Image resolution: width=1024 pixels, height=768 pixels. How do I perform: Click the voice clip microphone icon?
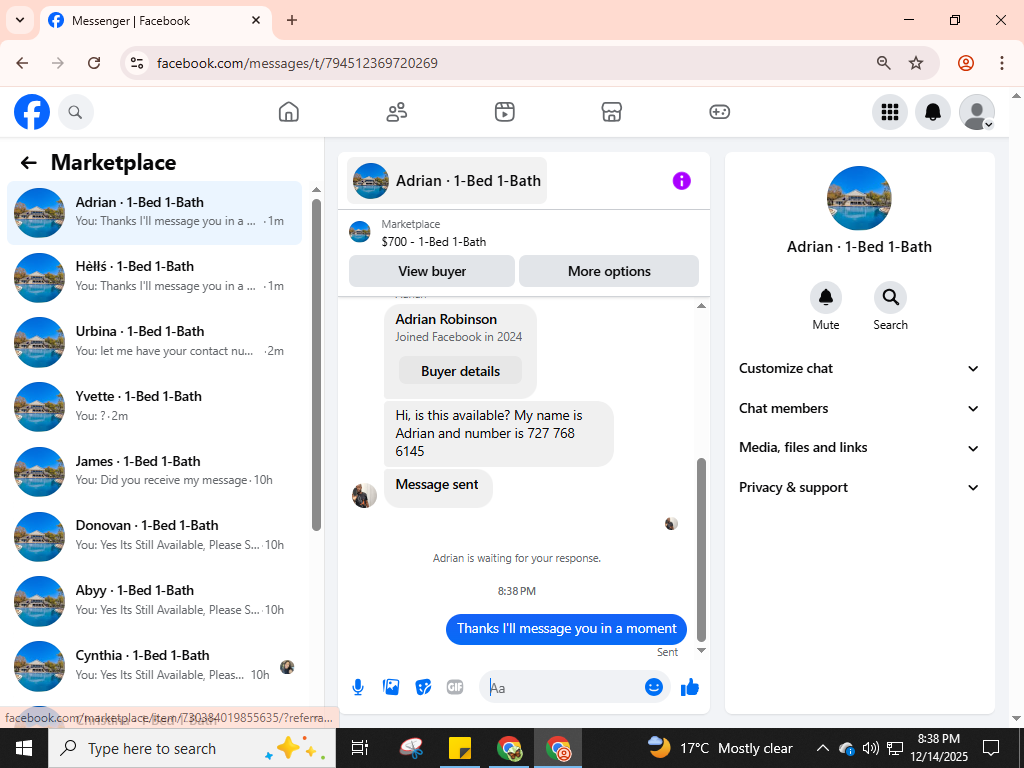pos(358,687)
